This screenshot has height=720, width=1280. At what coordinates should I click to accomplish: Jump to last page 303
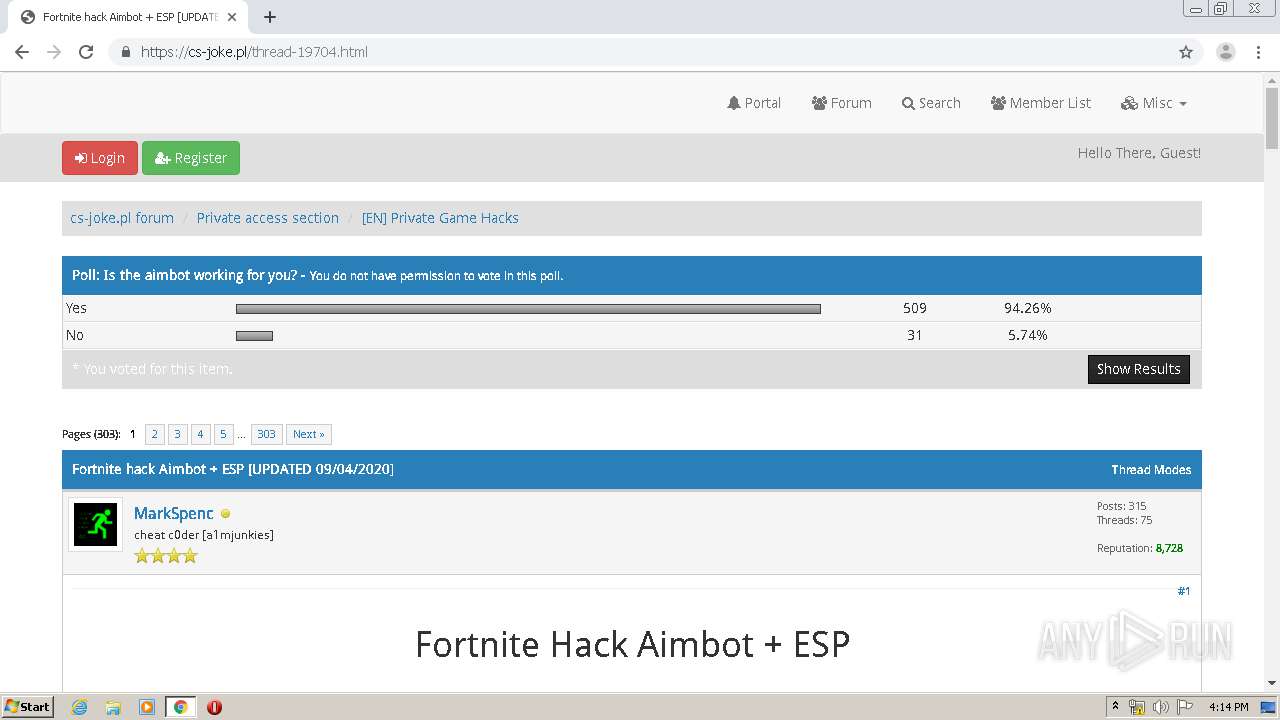pos(266,434)
